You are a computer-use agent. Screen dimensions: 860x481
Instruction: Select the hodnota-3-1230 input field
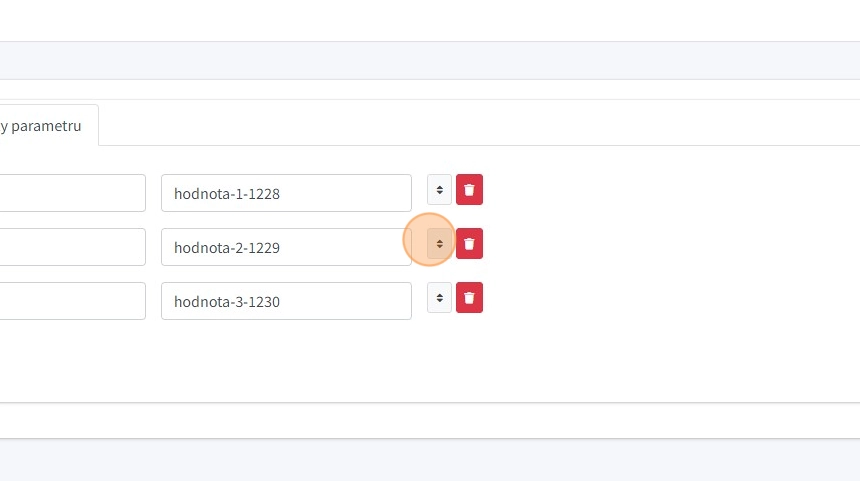coord(286,301)
